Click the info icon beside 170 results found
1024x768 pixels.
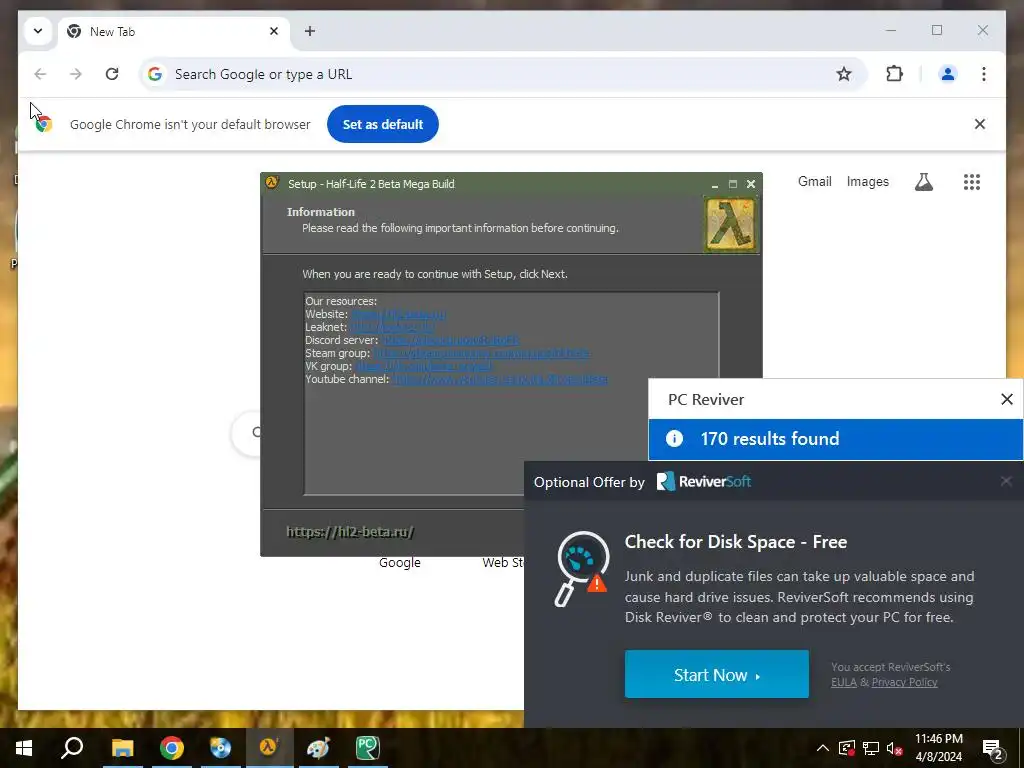[674, 439]
